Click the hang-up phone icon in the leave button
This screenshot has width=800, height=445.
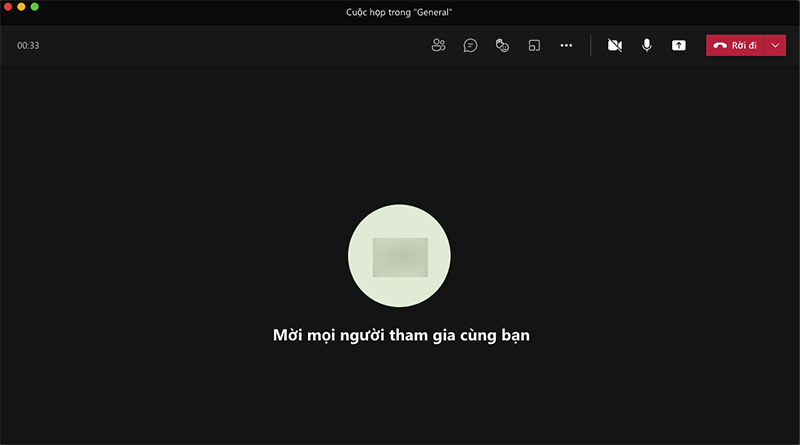[x=720, y=45]
